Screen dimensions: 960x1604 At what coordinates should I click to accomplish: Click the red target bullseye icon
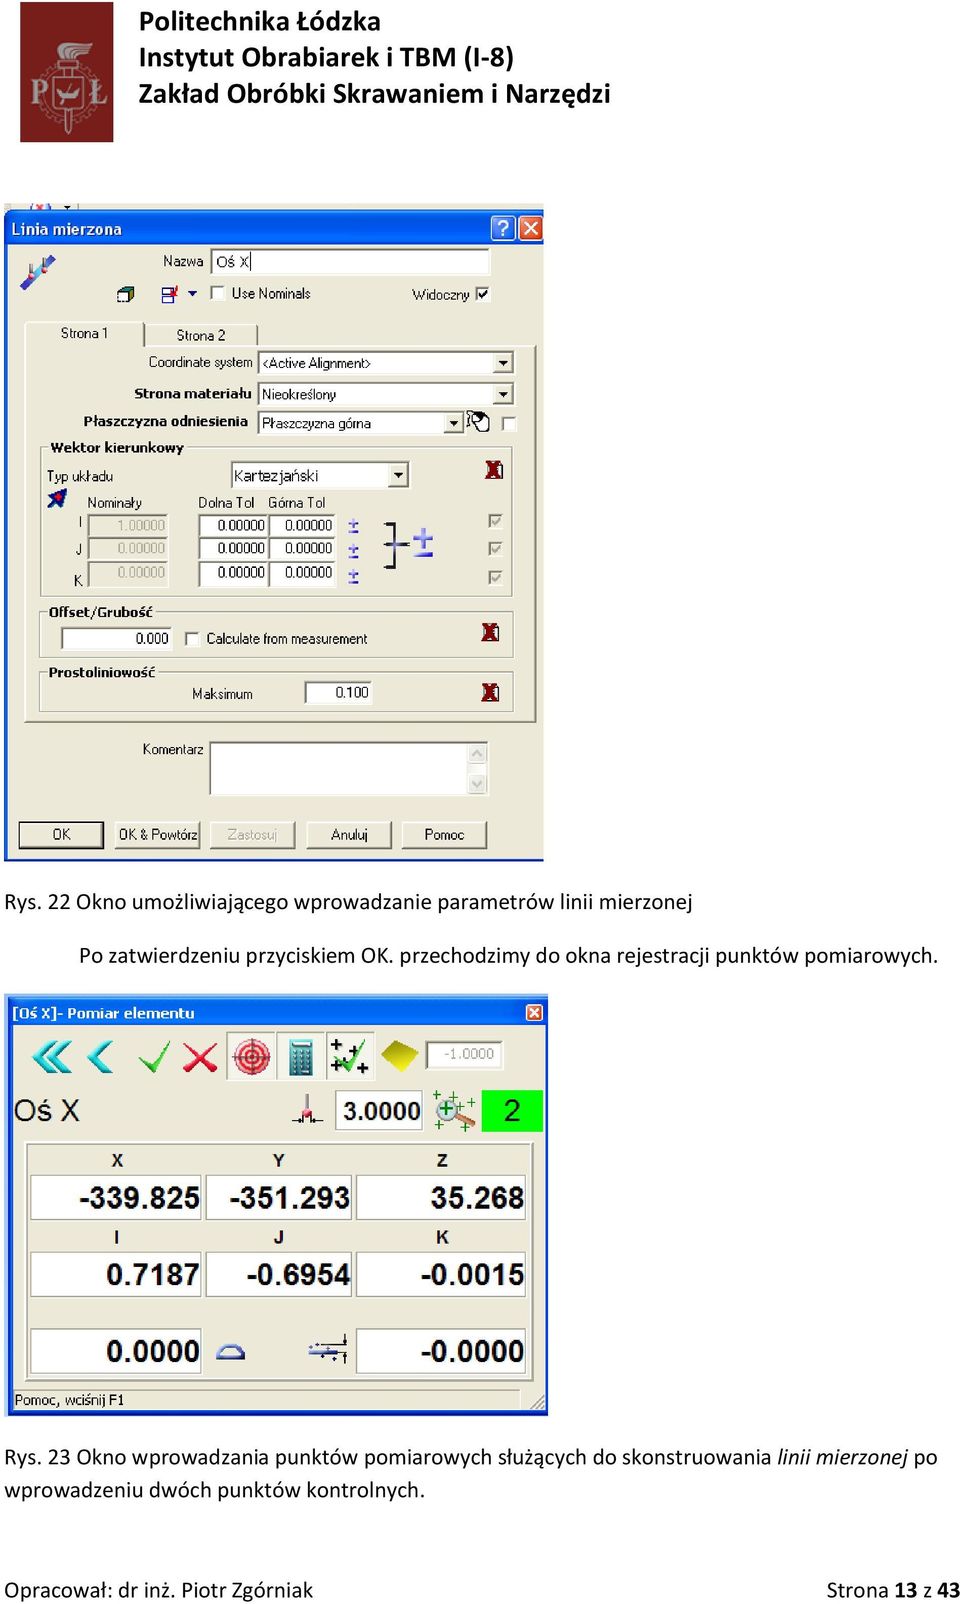251,1056
